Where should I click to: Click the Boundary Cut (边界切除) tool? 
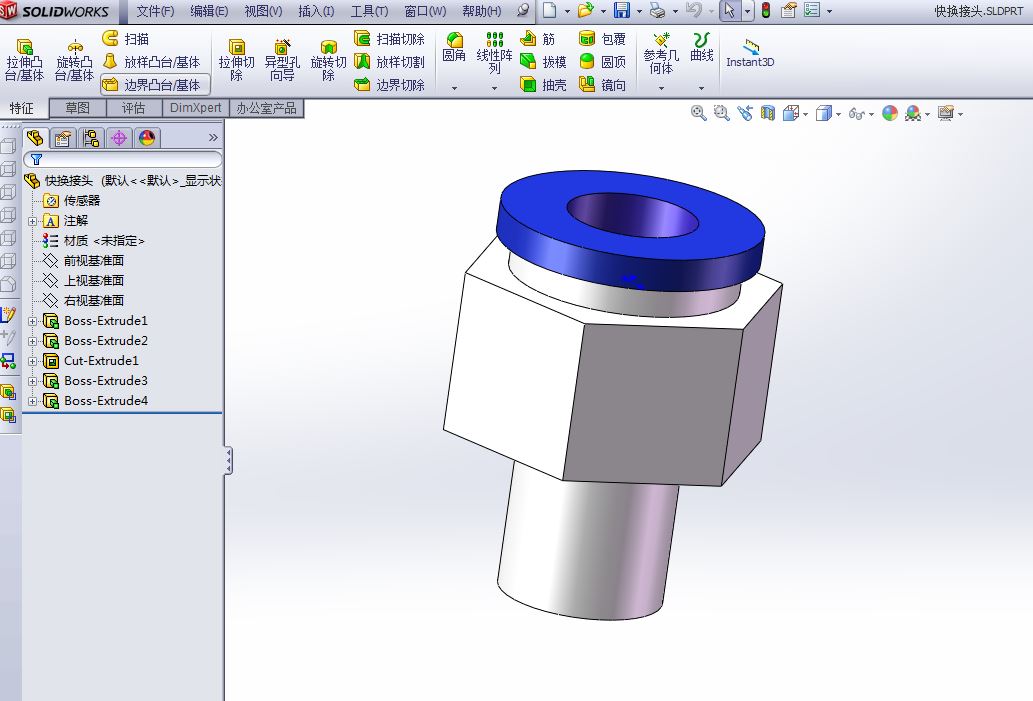tap(389, 85)
